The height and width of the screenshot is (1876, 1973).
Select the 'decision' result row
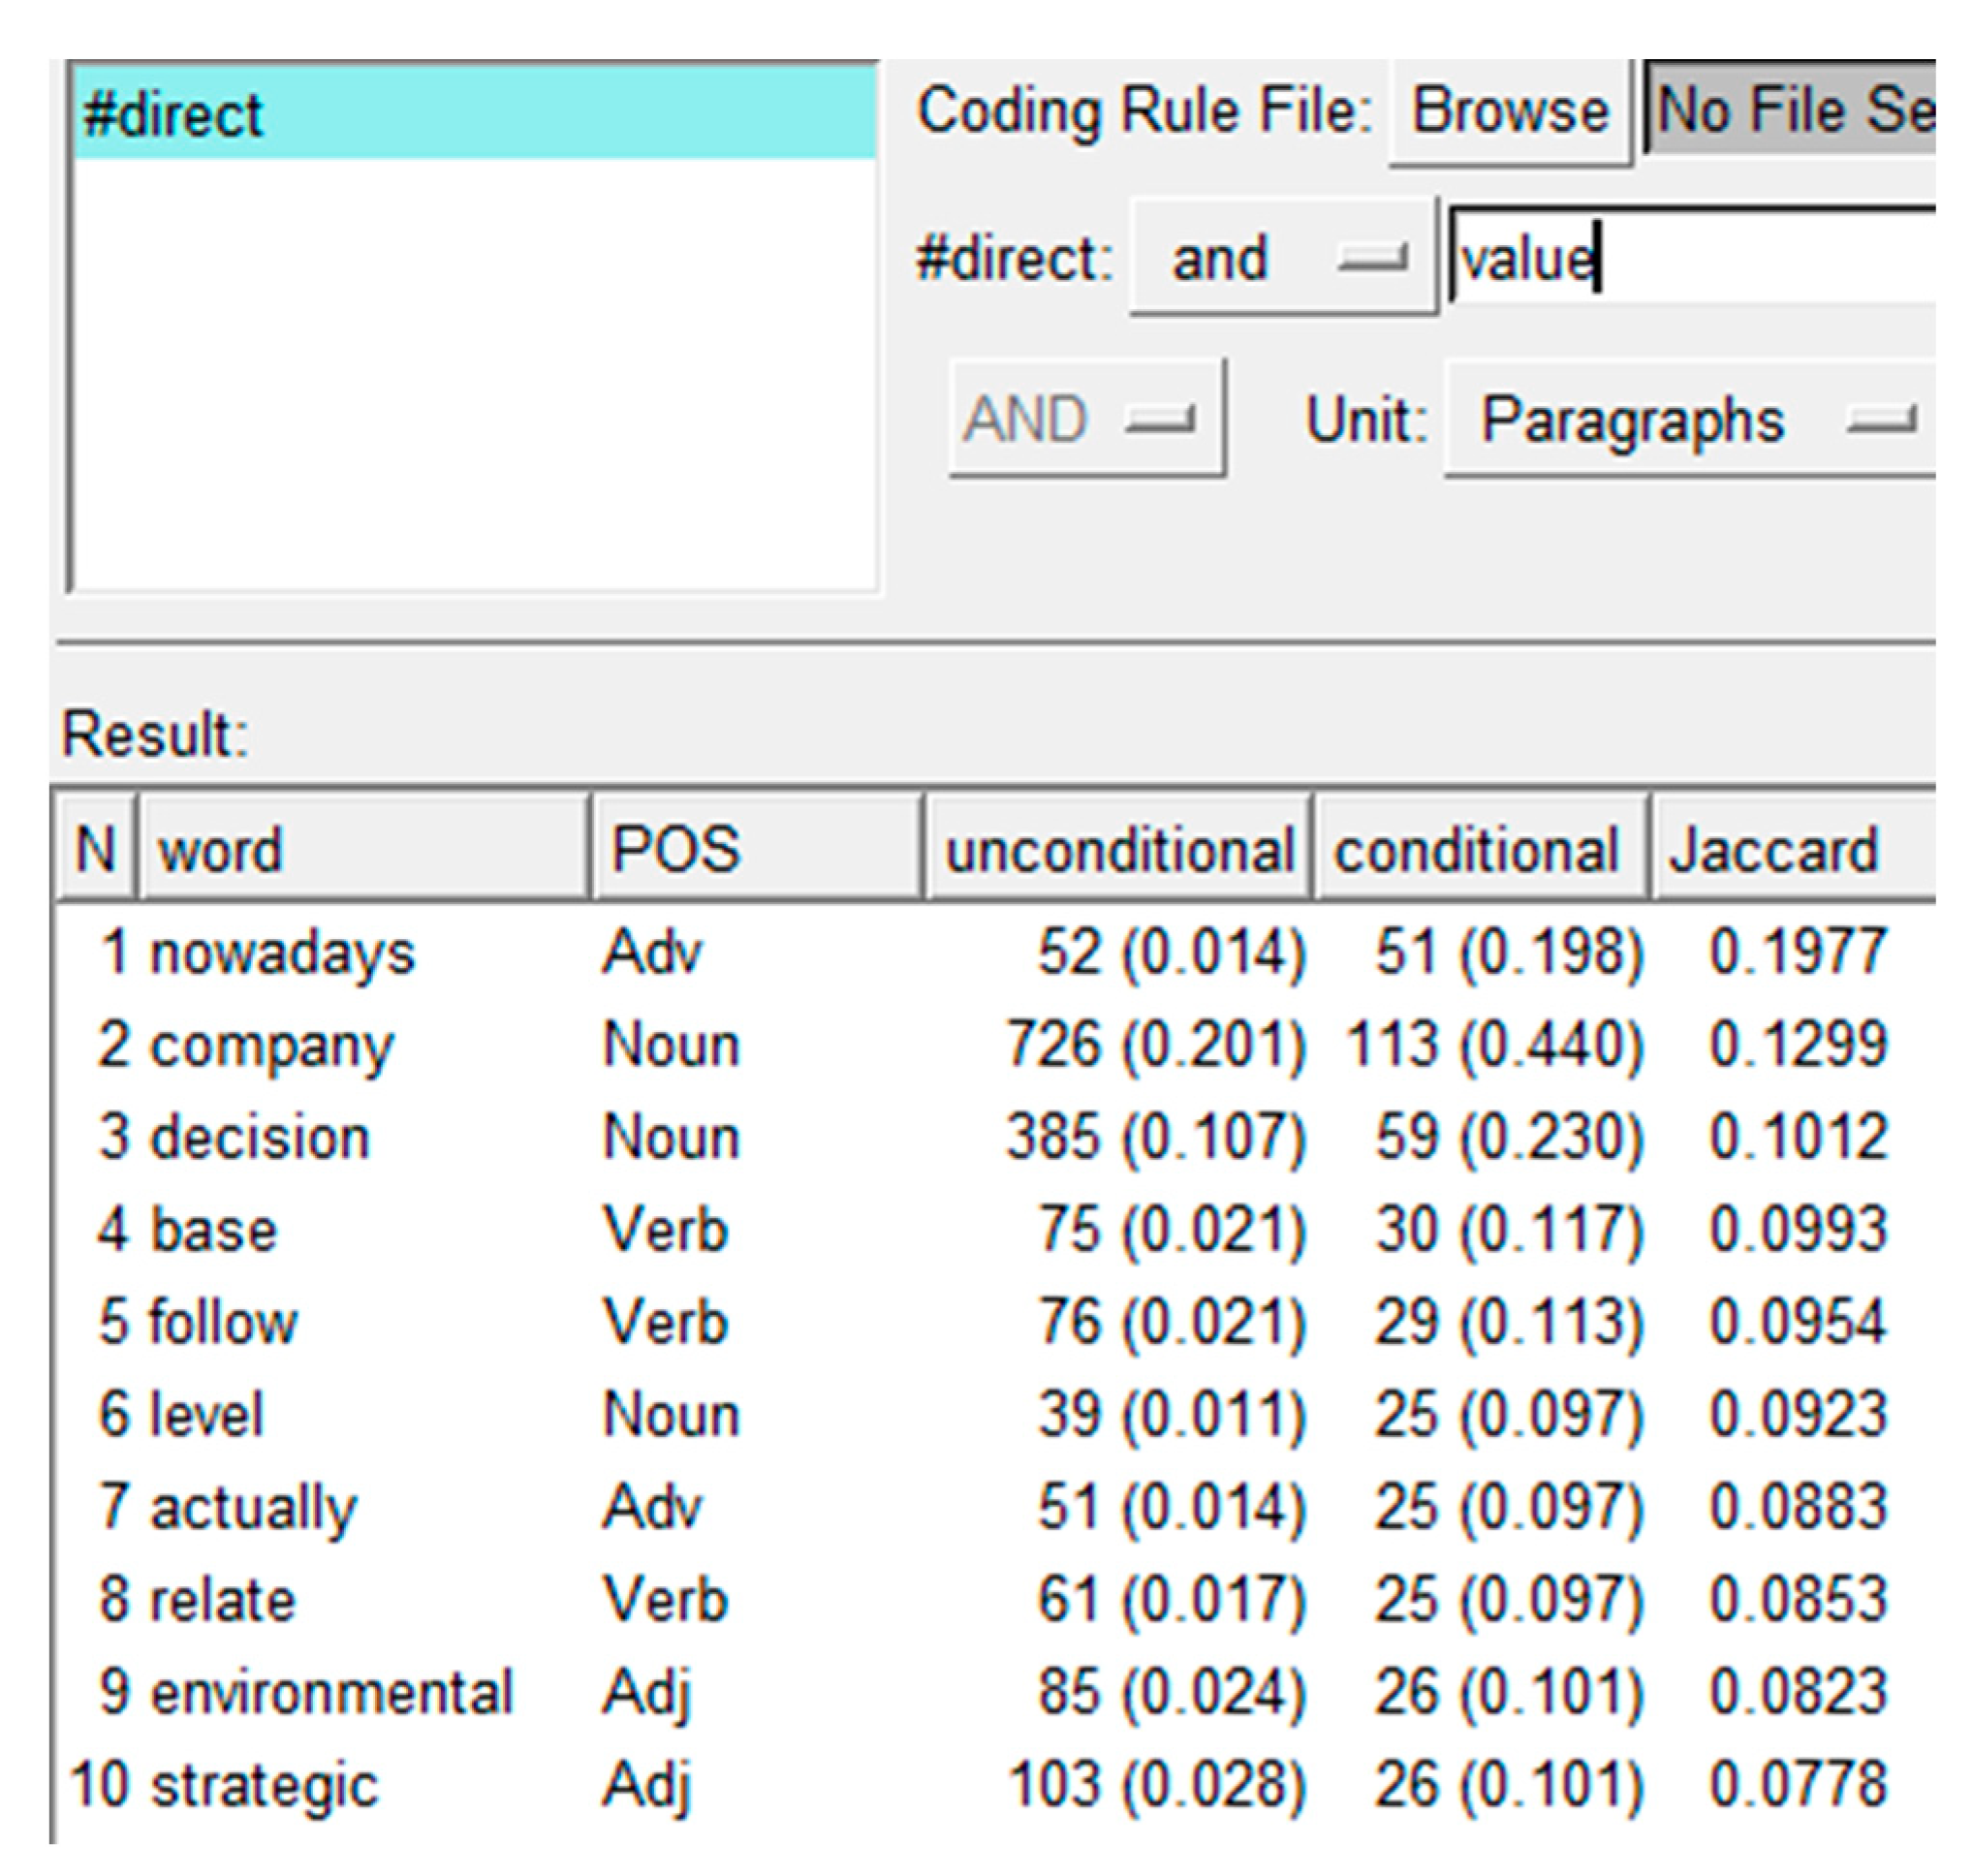pyautogui.click(x=260, y=1137)
